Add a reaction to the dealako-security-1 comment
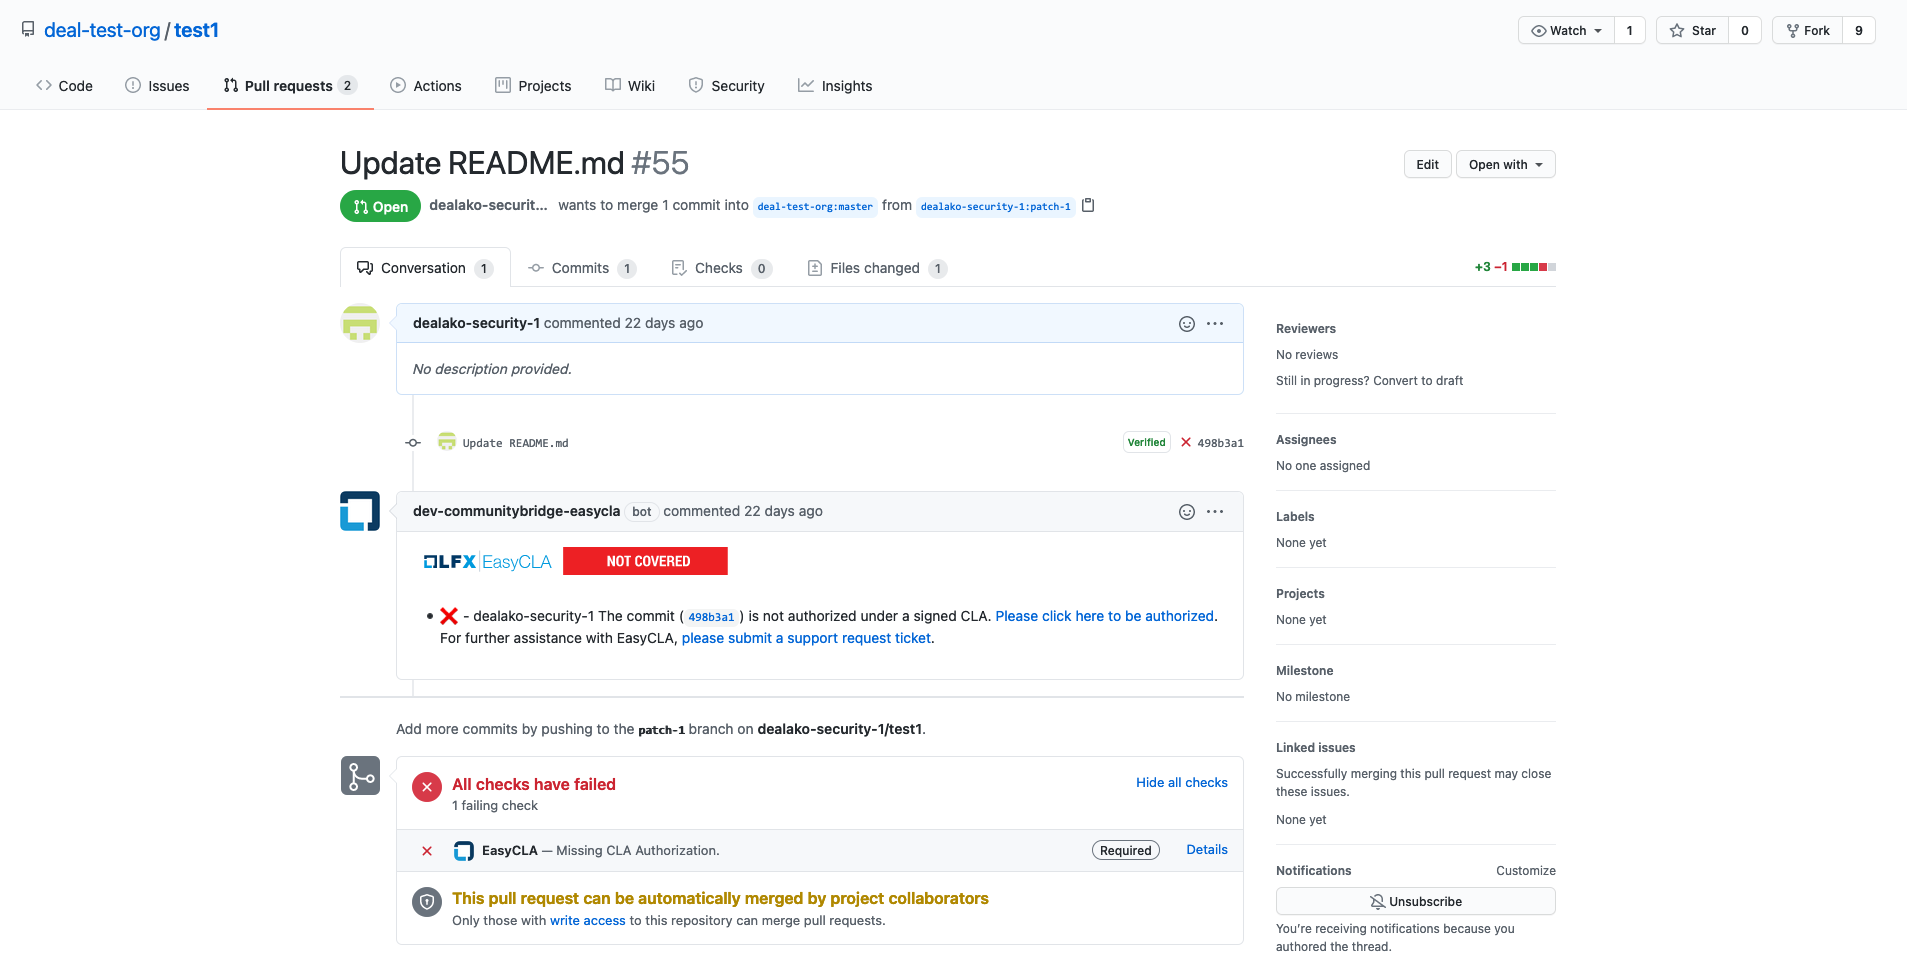Viewport: 1907px width, 958px height. 1187,324
